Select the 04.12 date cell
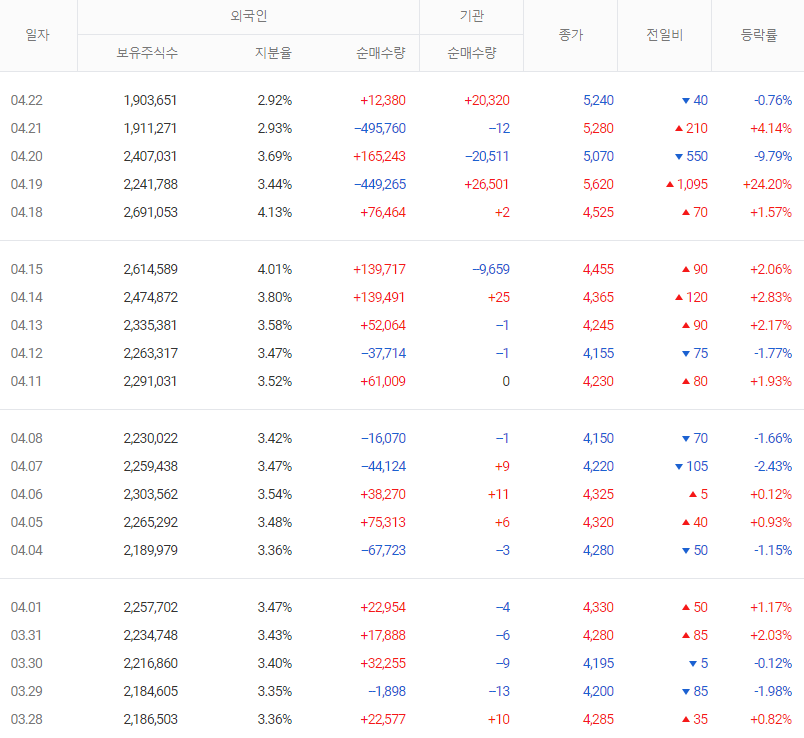Image resolution: width=804 pixels, height=738 pixels. click(x=27, y=353)
